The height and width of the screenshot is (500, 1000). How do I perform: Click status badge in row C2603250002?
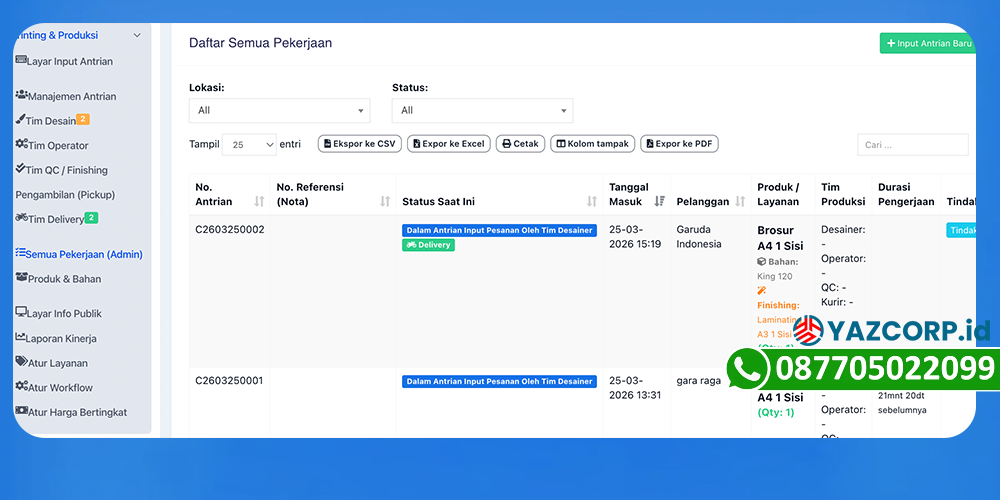tap(499, 230)
